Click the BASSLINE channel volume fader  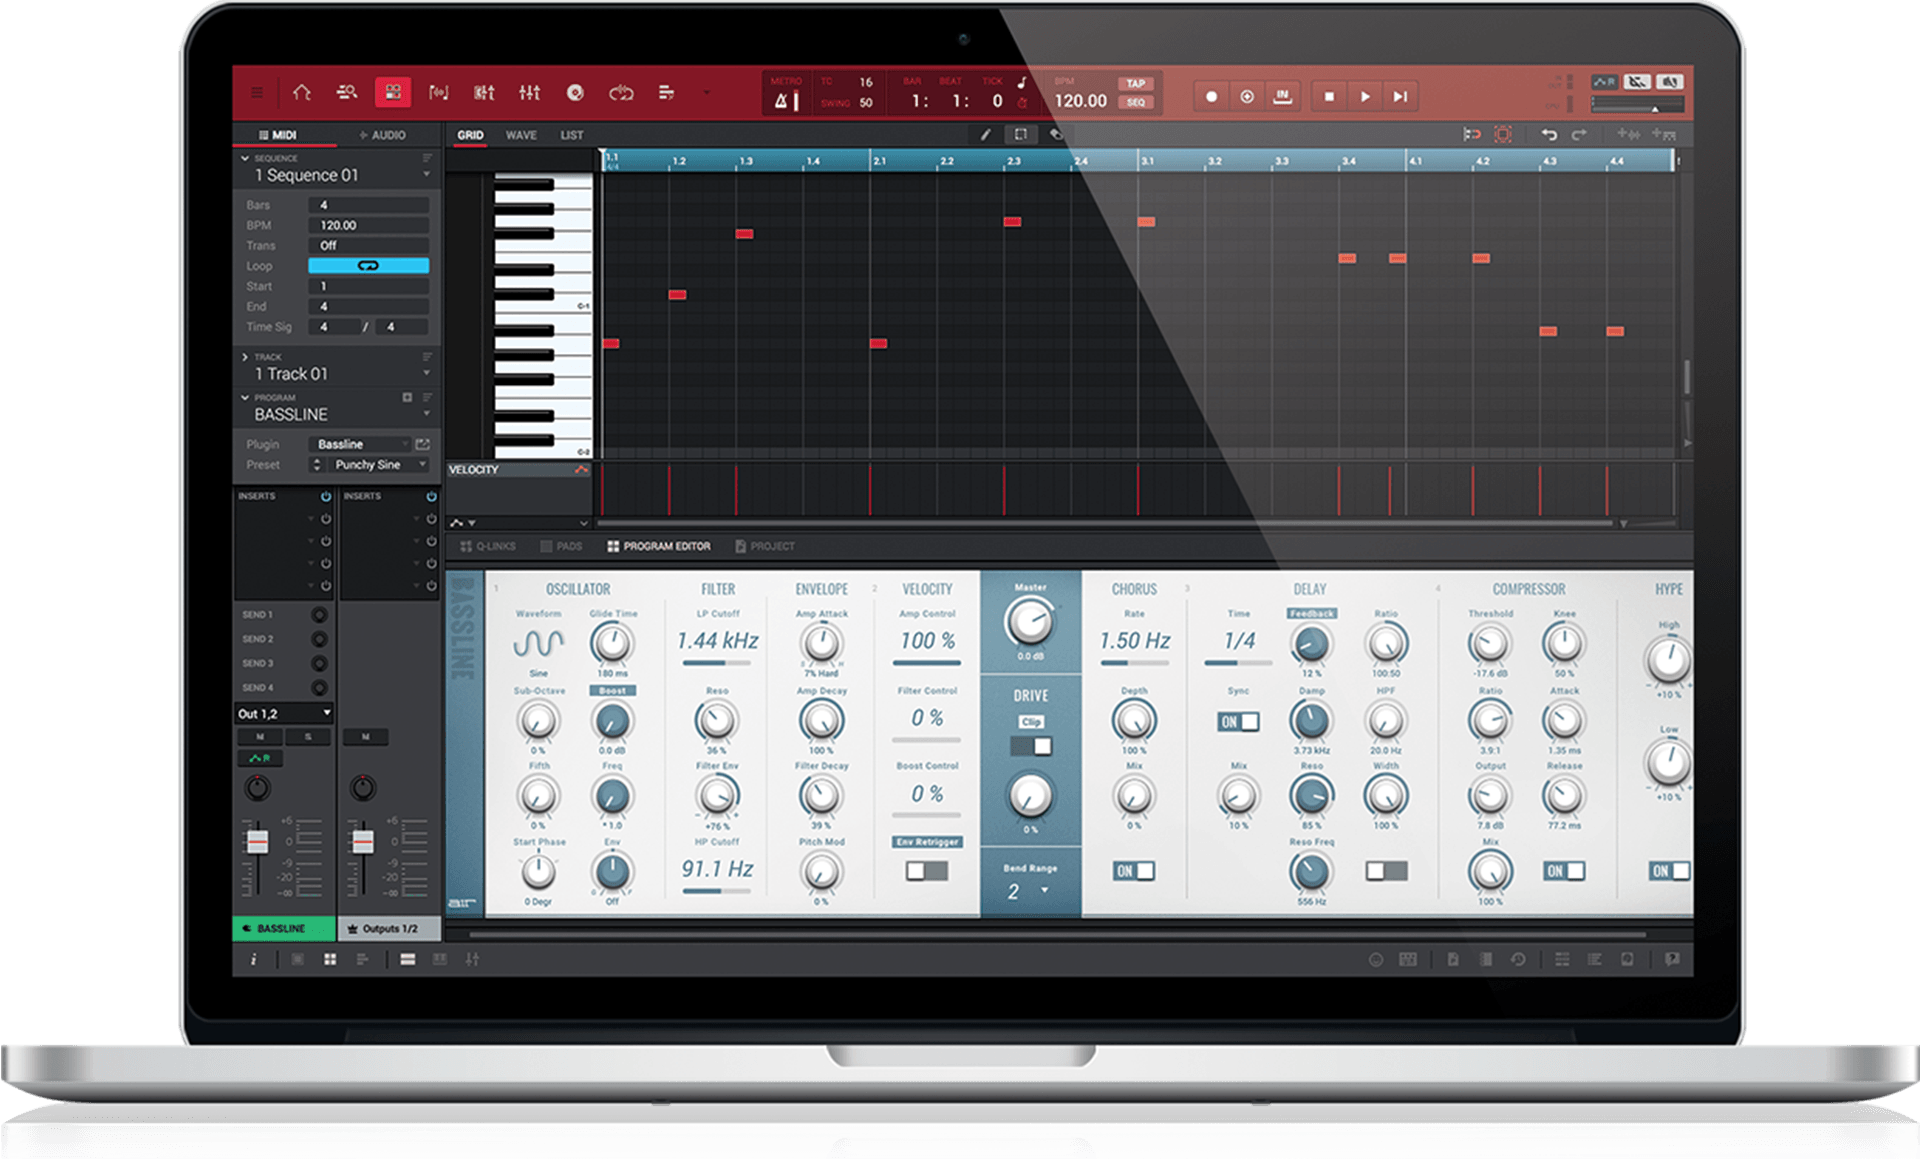tap(257, 842)
